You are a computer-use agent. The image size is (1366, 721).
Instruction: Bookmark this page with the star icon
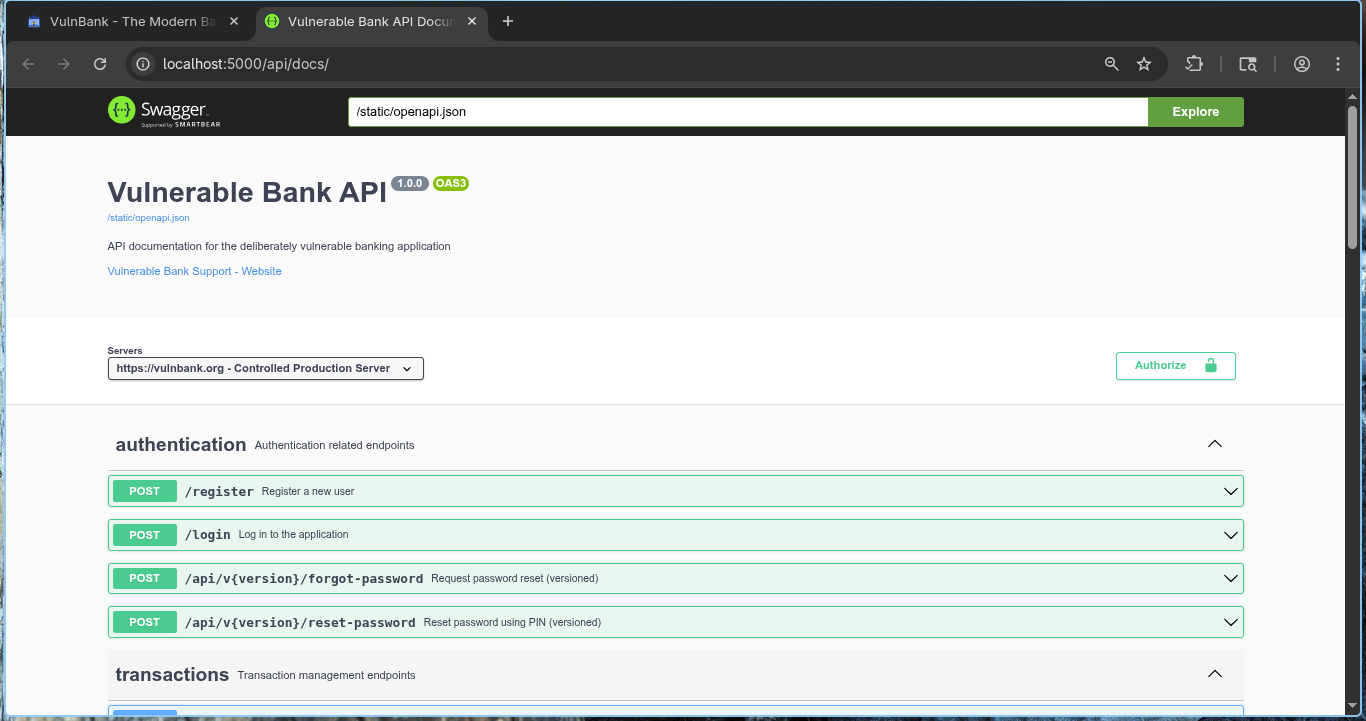pyautogui.click(x=1144, y=64)
